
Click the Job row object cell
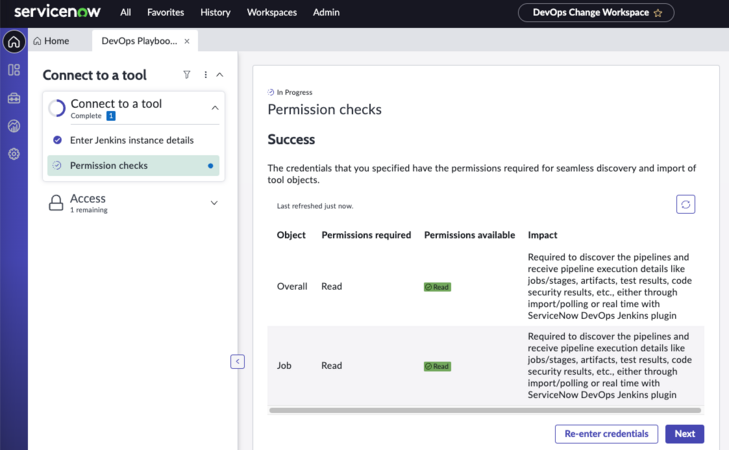click(284, 365)
